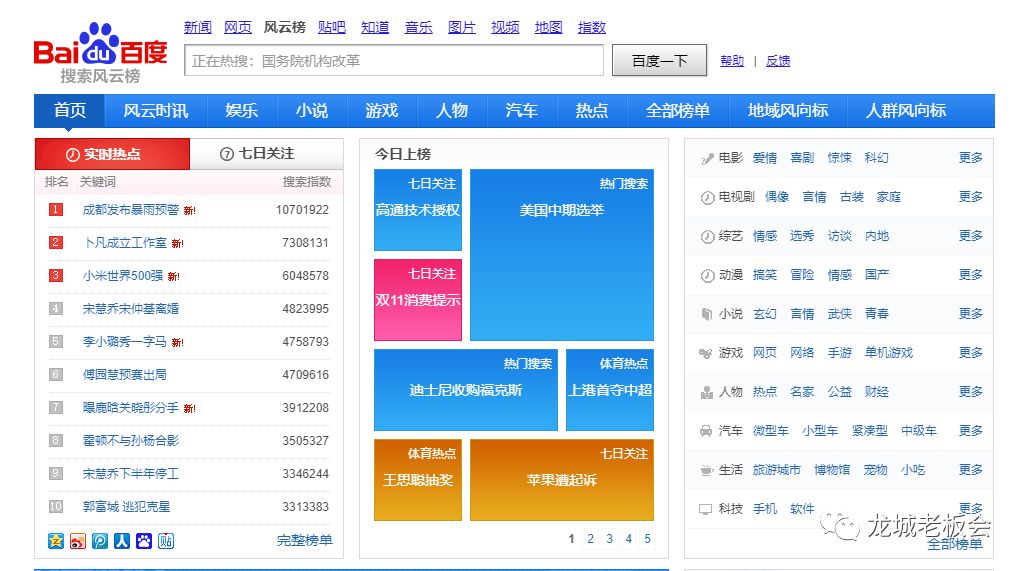
Task: Open 更多 in the 游戏 row
Action: point(971,353)
